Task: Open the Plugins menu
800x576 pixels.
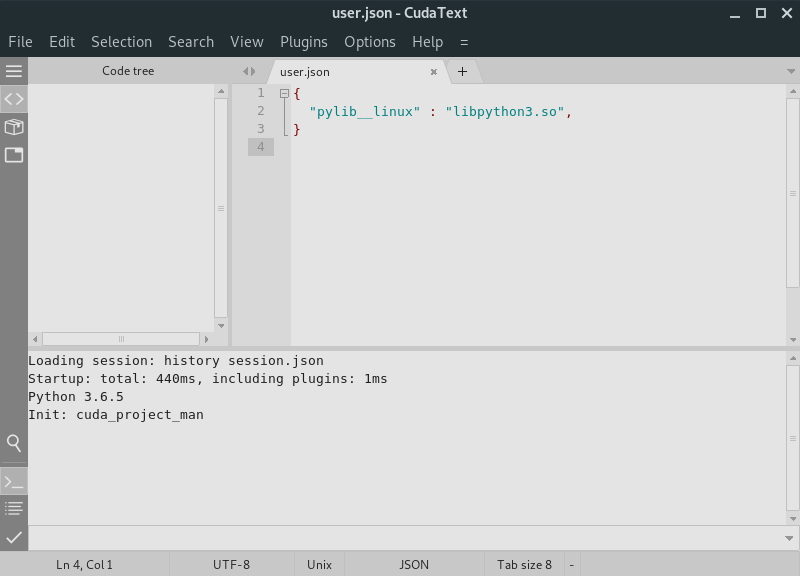Action: (x=303, y=41)
